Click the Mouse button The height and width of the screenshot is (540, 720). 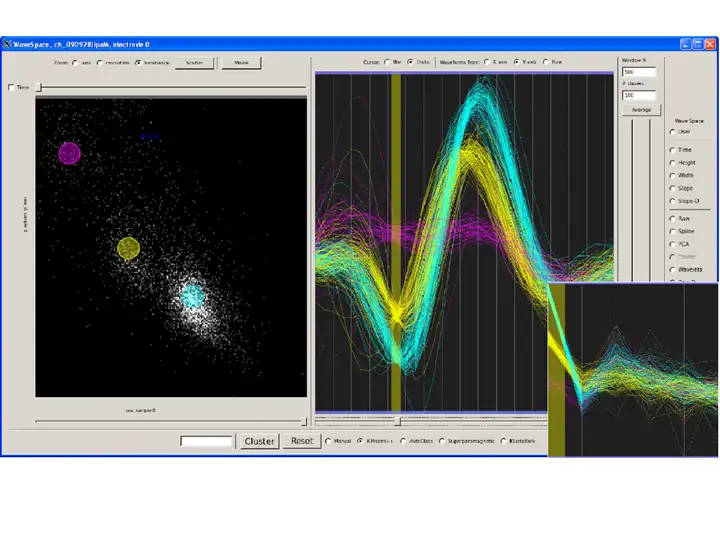coord(242,63)
